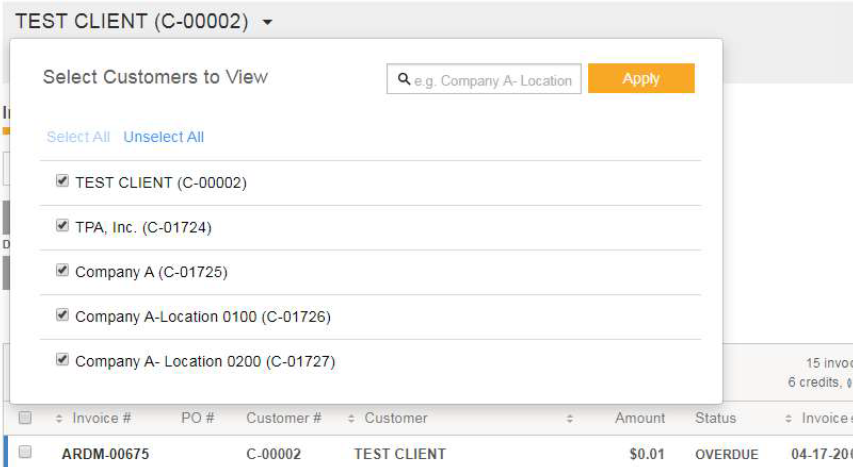Image resolution: width=853 pixels, height=467 pixels.
Task: Click the Unselect All link
Action: coord(163,137)
